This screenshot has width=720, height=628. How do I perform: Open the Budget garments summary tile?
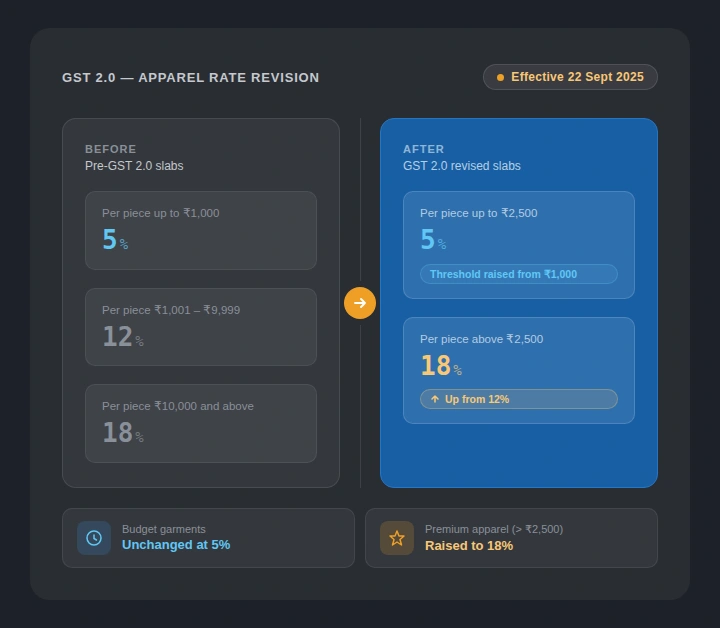(208, 538)
